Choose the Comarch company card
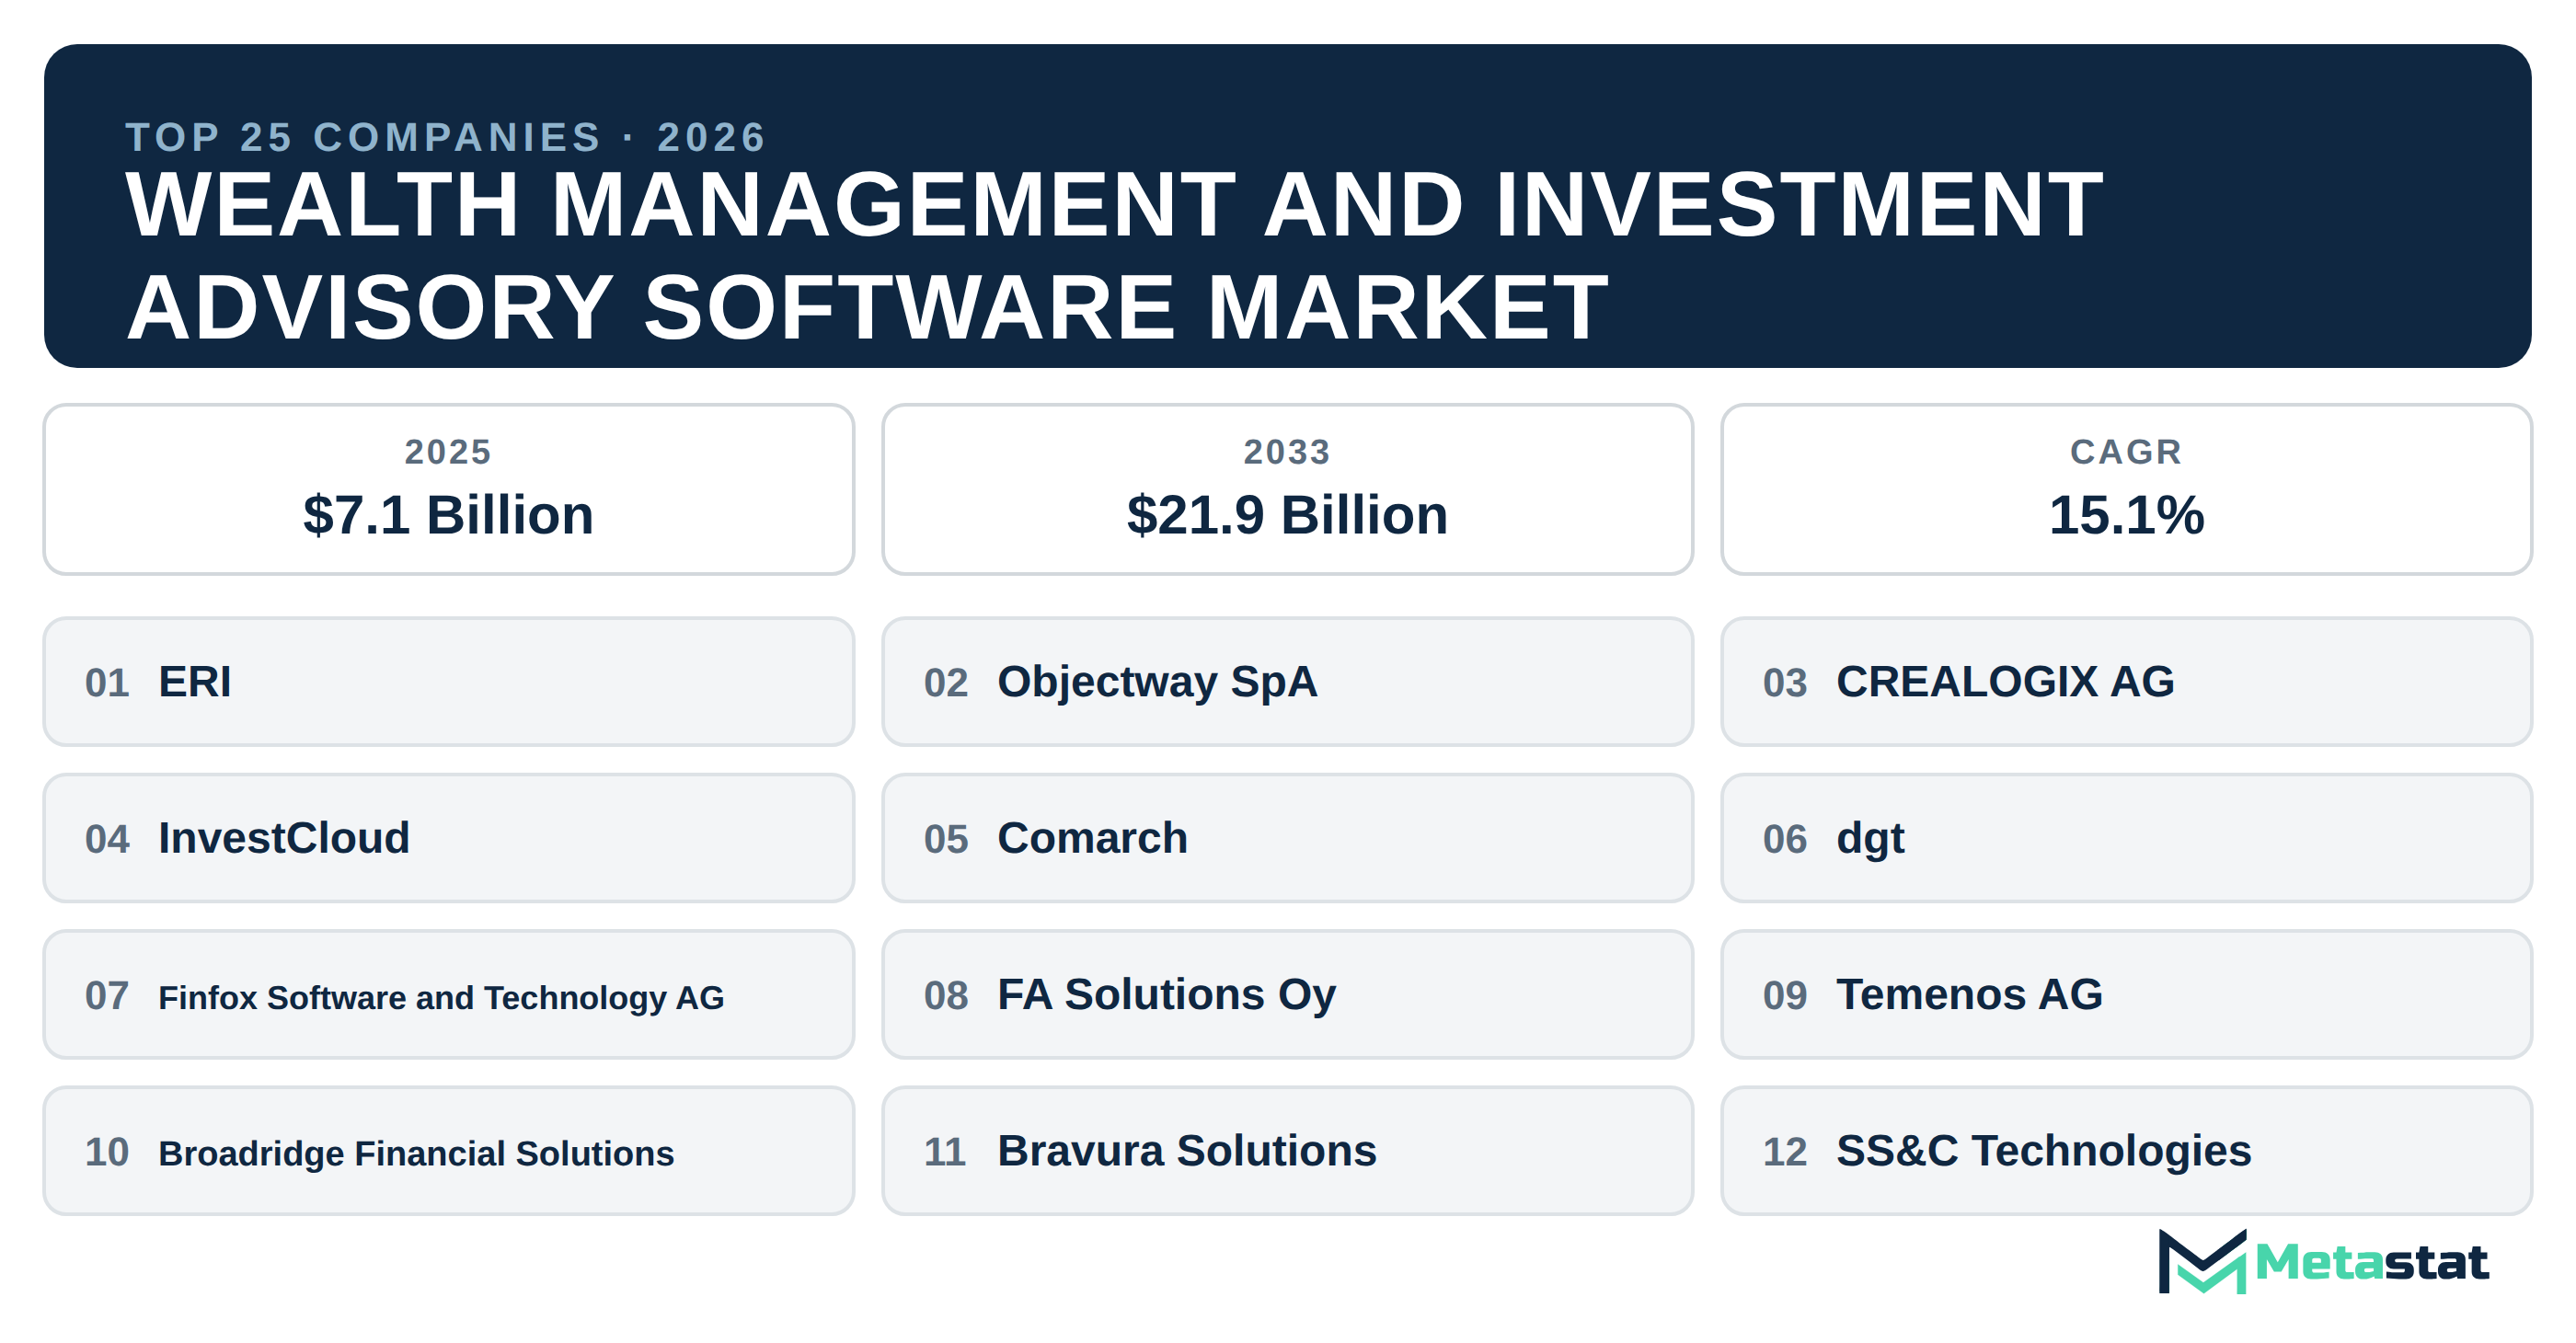 tap(1287, 838)
